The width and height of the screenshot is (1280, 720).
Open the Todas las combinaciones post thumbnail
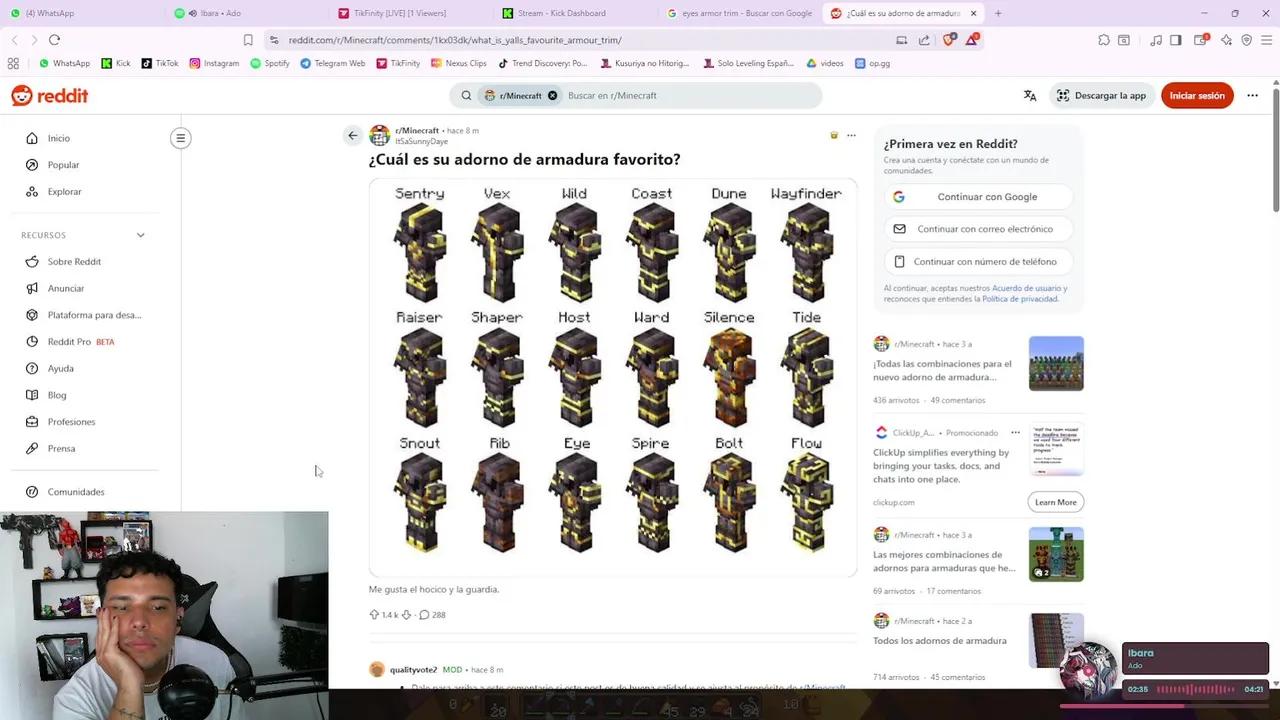(x=1056, y=363)
